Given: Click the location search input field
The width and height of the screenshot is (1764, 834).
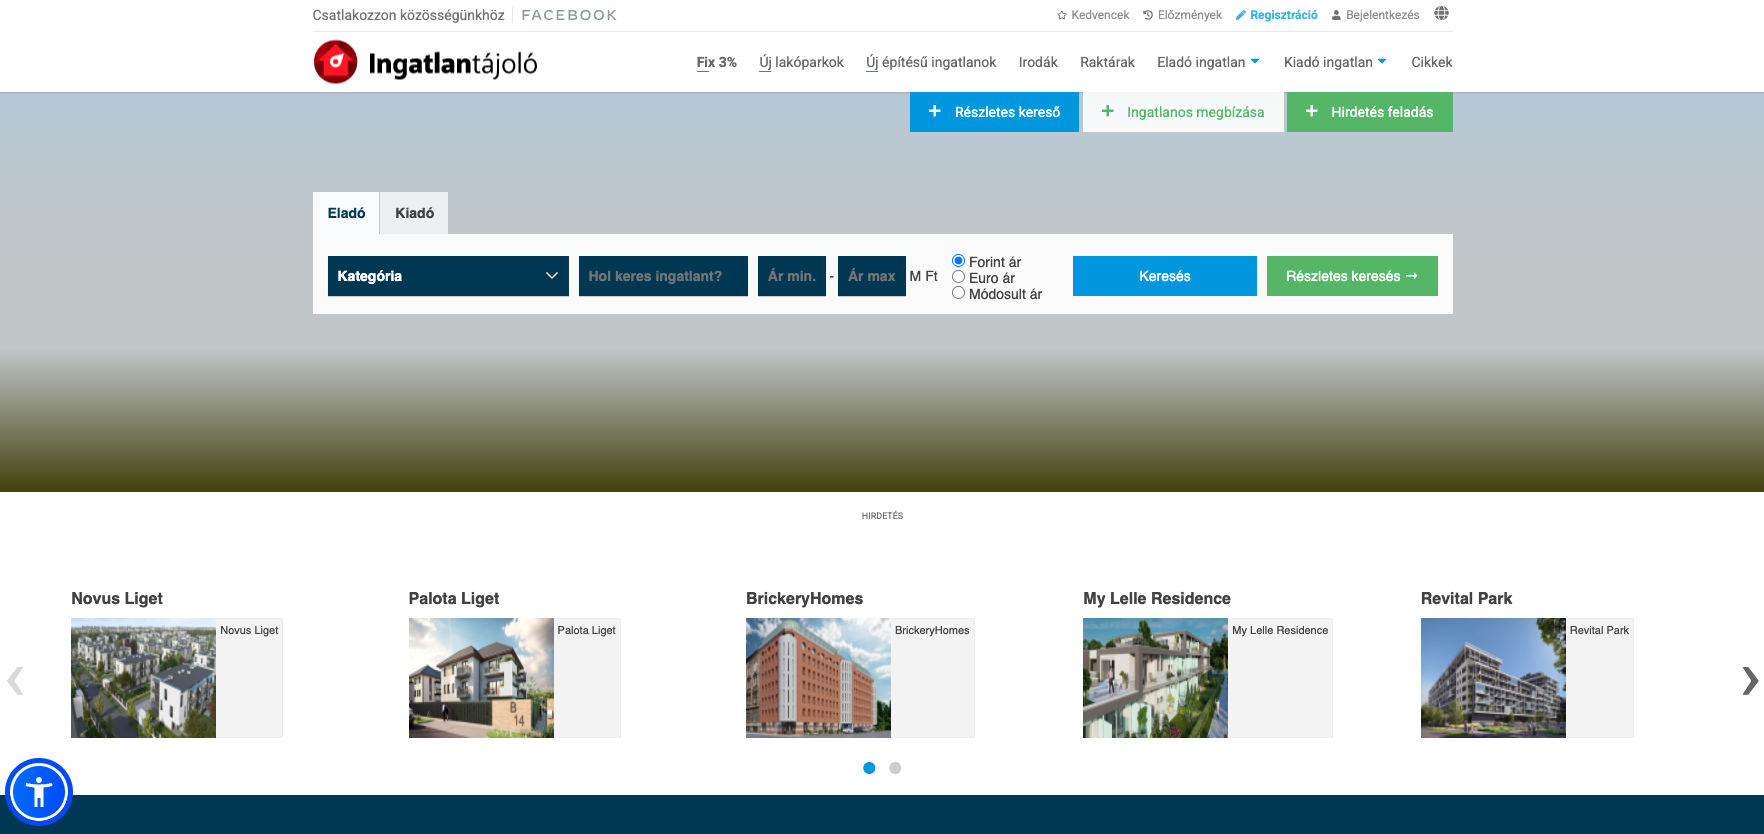Looking at the screenshot, I should pos(663,276).
